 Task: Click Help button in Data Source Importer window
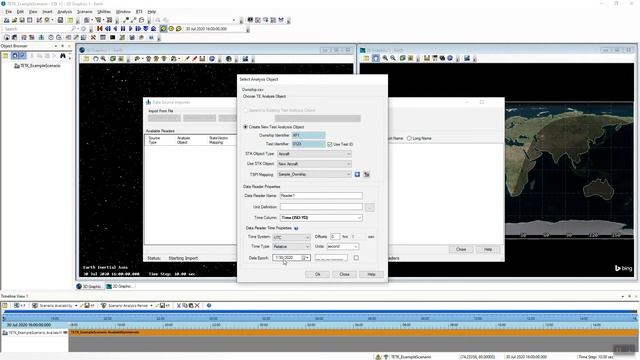click(x=488, y=249)
